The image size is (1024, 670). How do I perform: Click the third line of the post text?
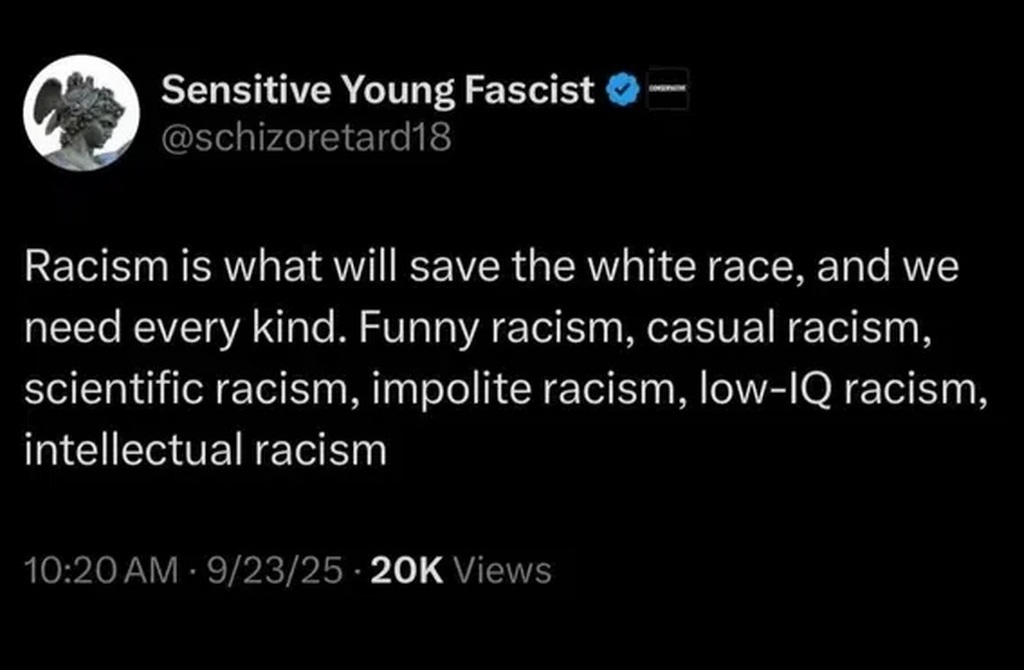tap(505, 391)
